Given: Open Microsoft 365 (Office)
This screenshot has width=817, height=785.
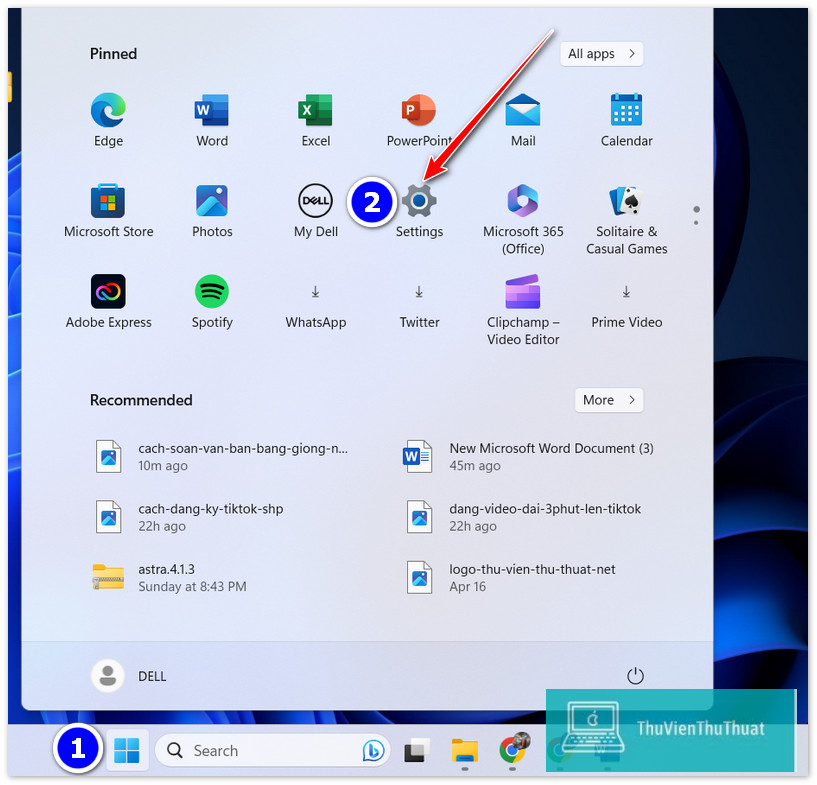Looking at the screenshot, I should point(523,219).
